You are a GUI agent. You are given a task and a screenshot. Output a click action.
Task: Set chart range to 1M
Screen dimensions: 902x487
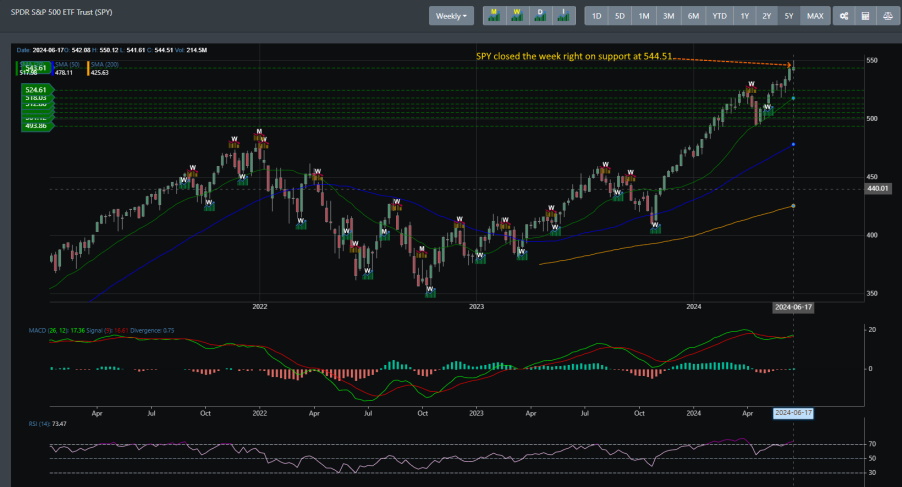point(644,16)
